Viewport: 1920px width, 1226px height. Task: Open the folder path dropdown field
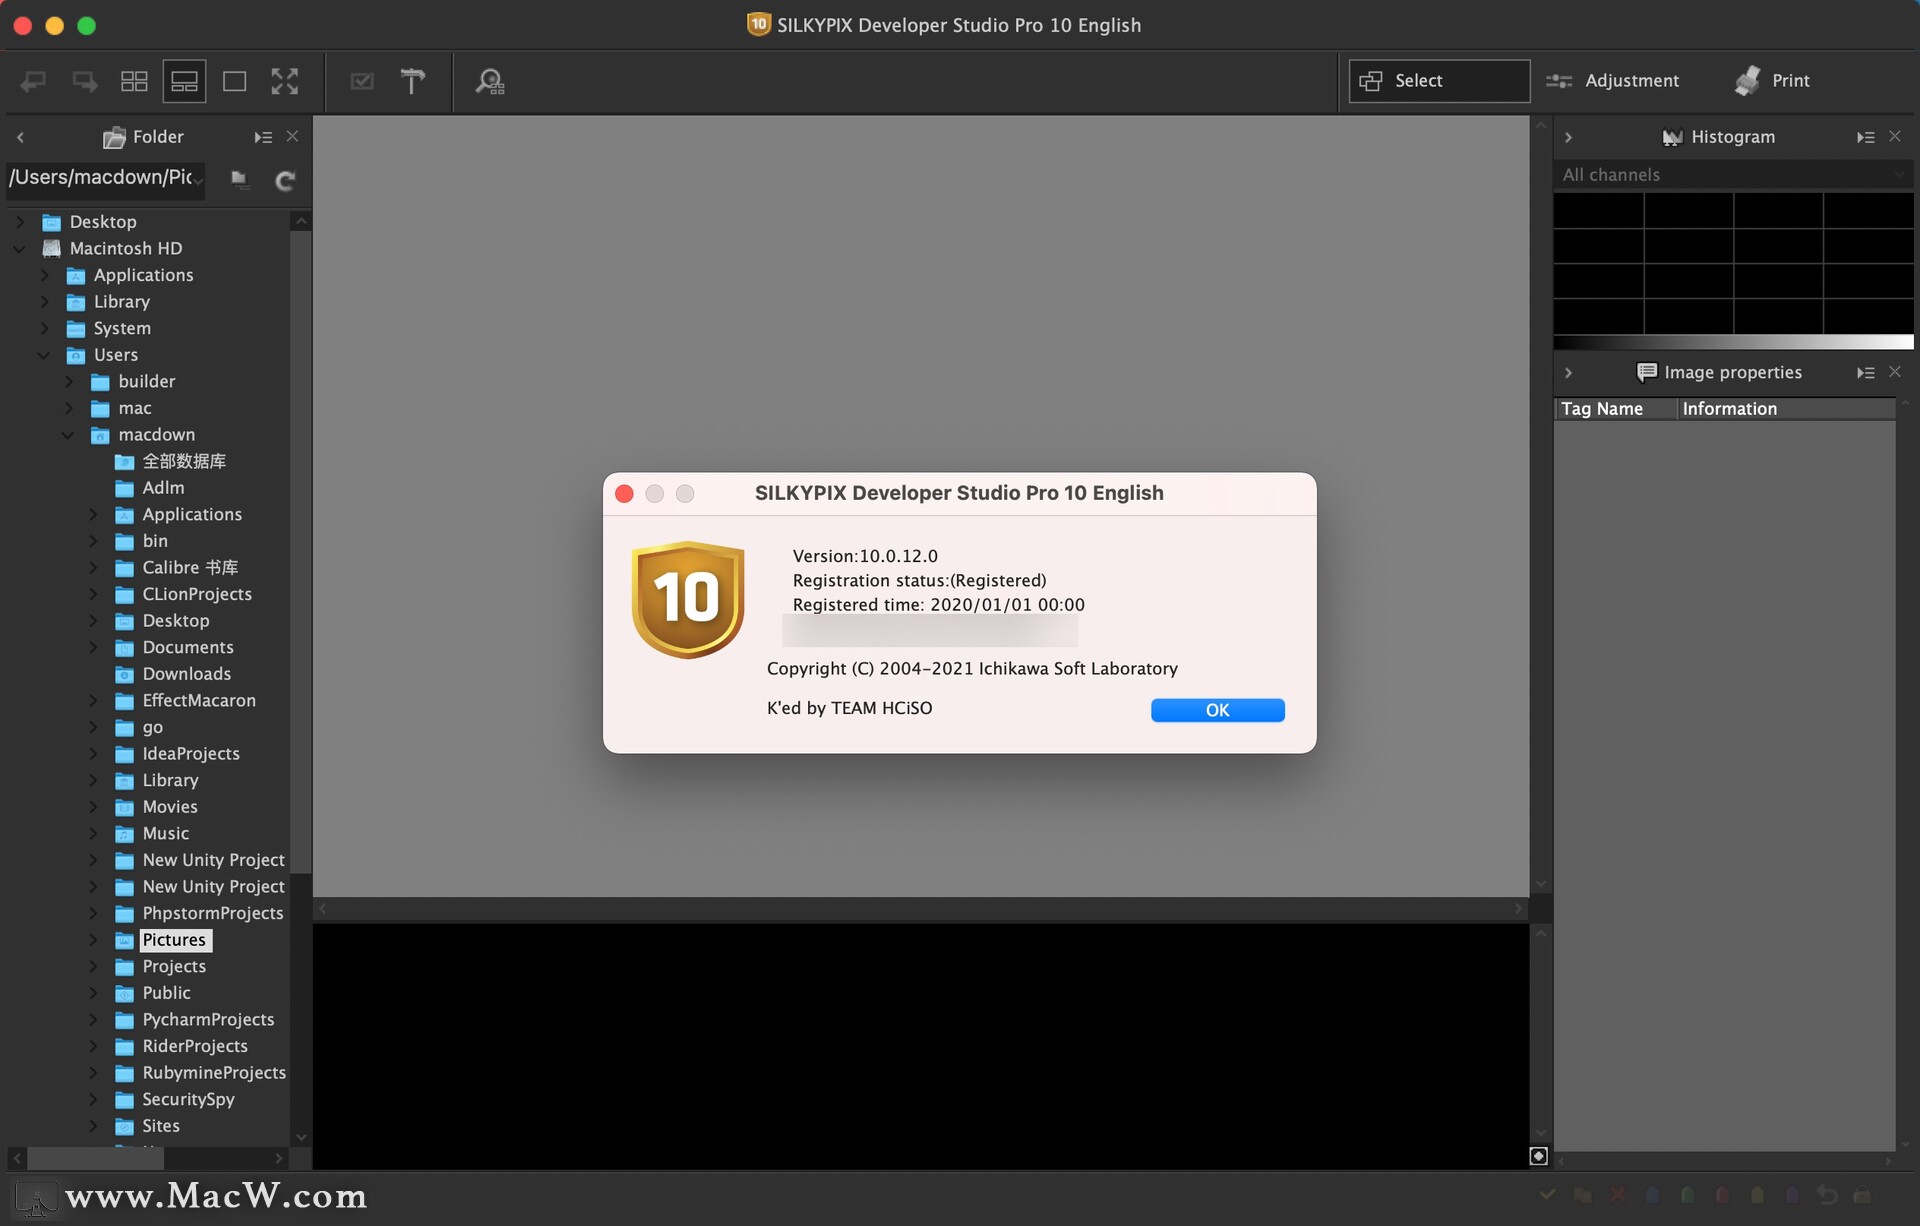pos(106,178)
